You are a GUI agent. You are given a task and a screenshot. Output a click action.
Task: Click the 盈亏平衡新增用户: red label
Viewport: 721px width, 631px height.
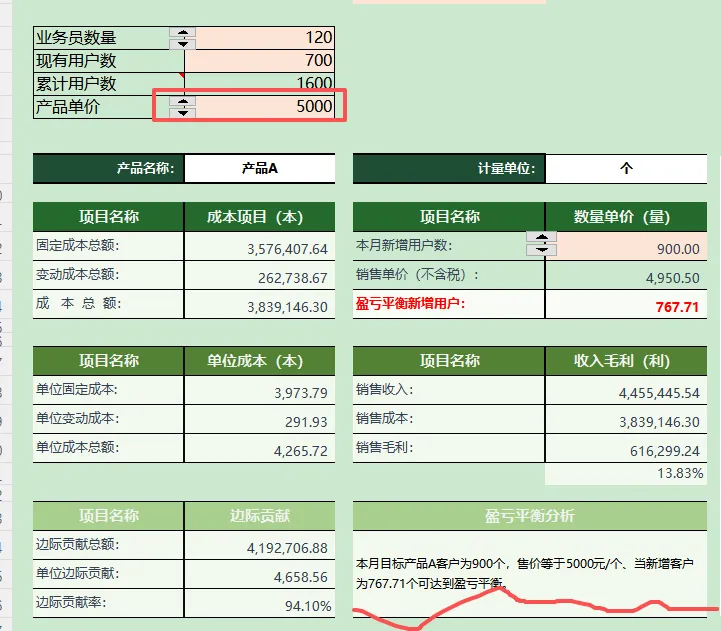410,304
